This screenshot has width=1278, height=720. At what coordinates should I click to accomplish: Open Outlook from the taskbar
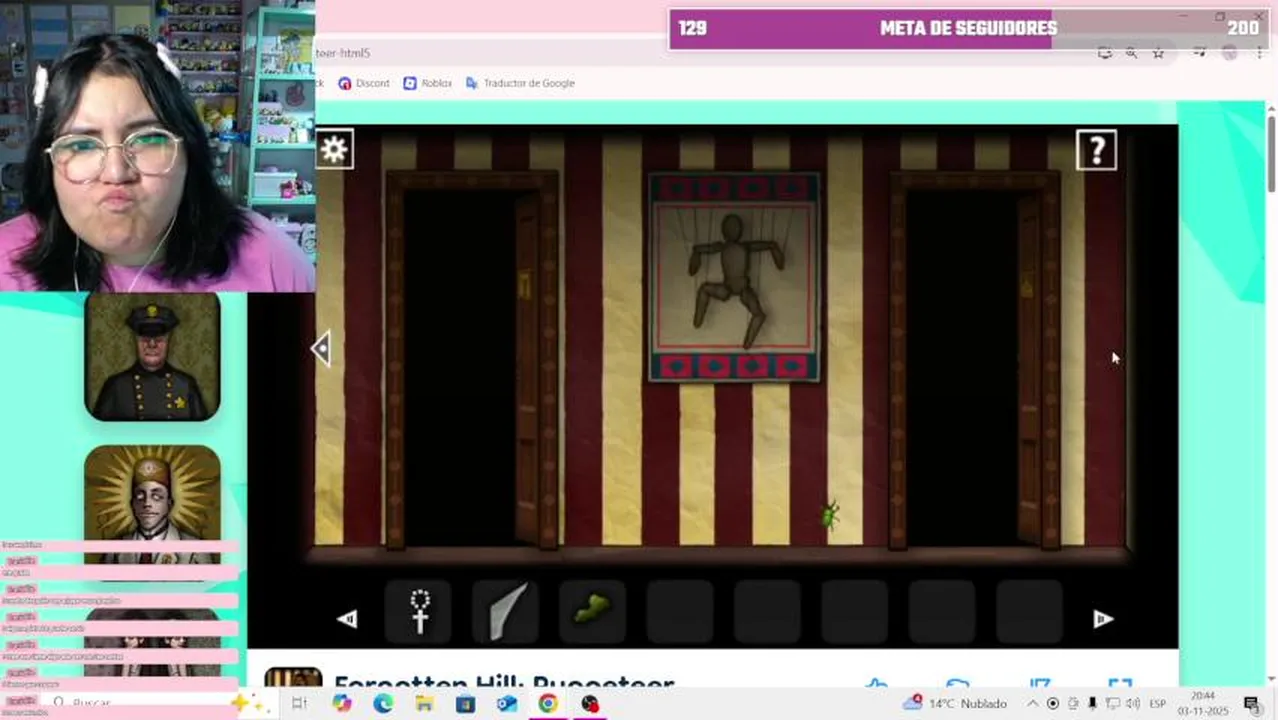tap(507, 703)
